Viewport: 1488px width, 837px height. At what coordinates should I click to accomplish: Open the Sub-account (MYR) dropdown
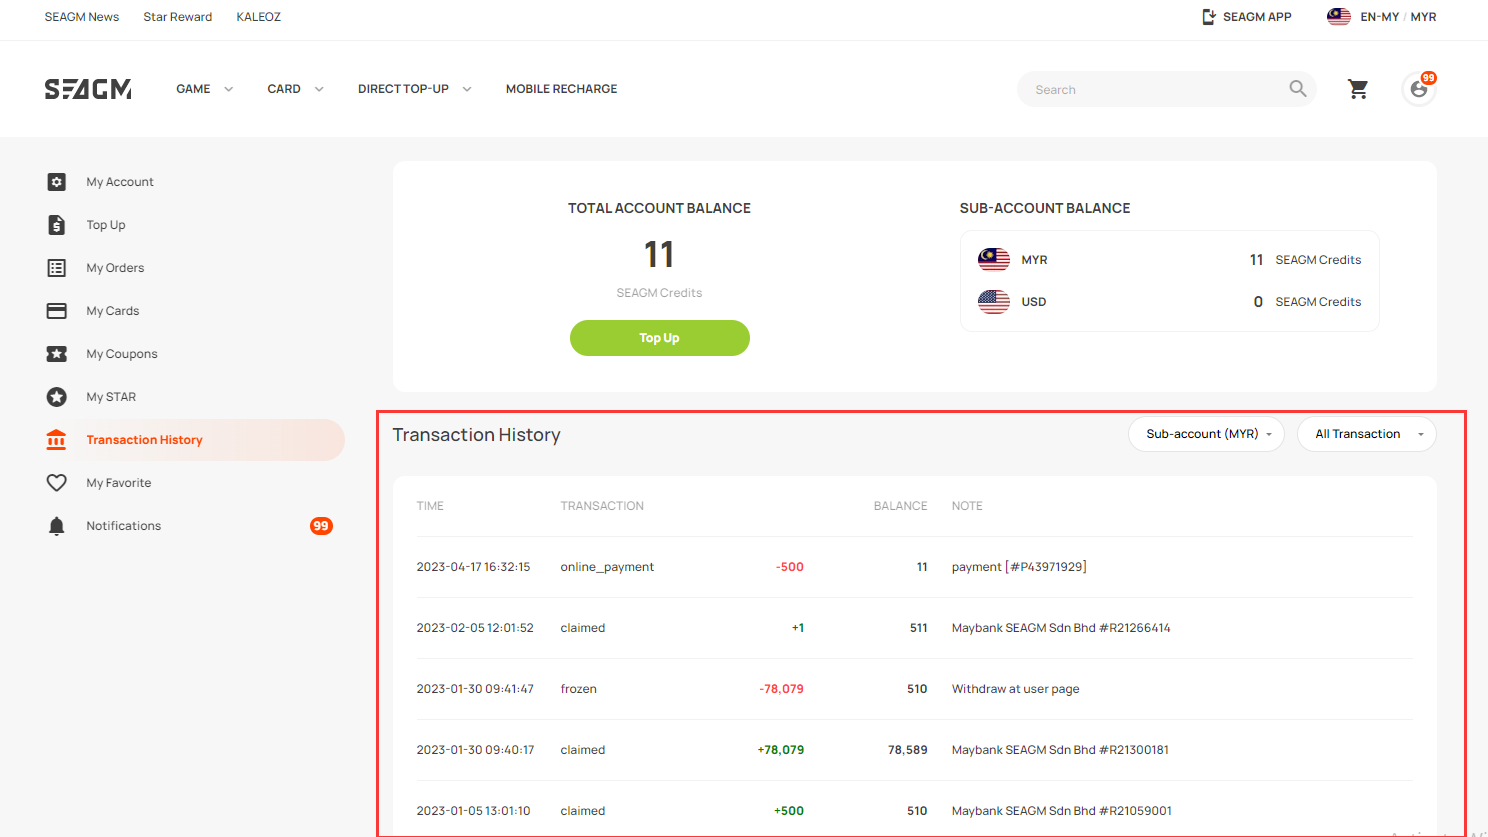coord(1206,434)
